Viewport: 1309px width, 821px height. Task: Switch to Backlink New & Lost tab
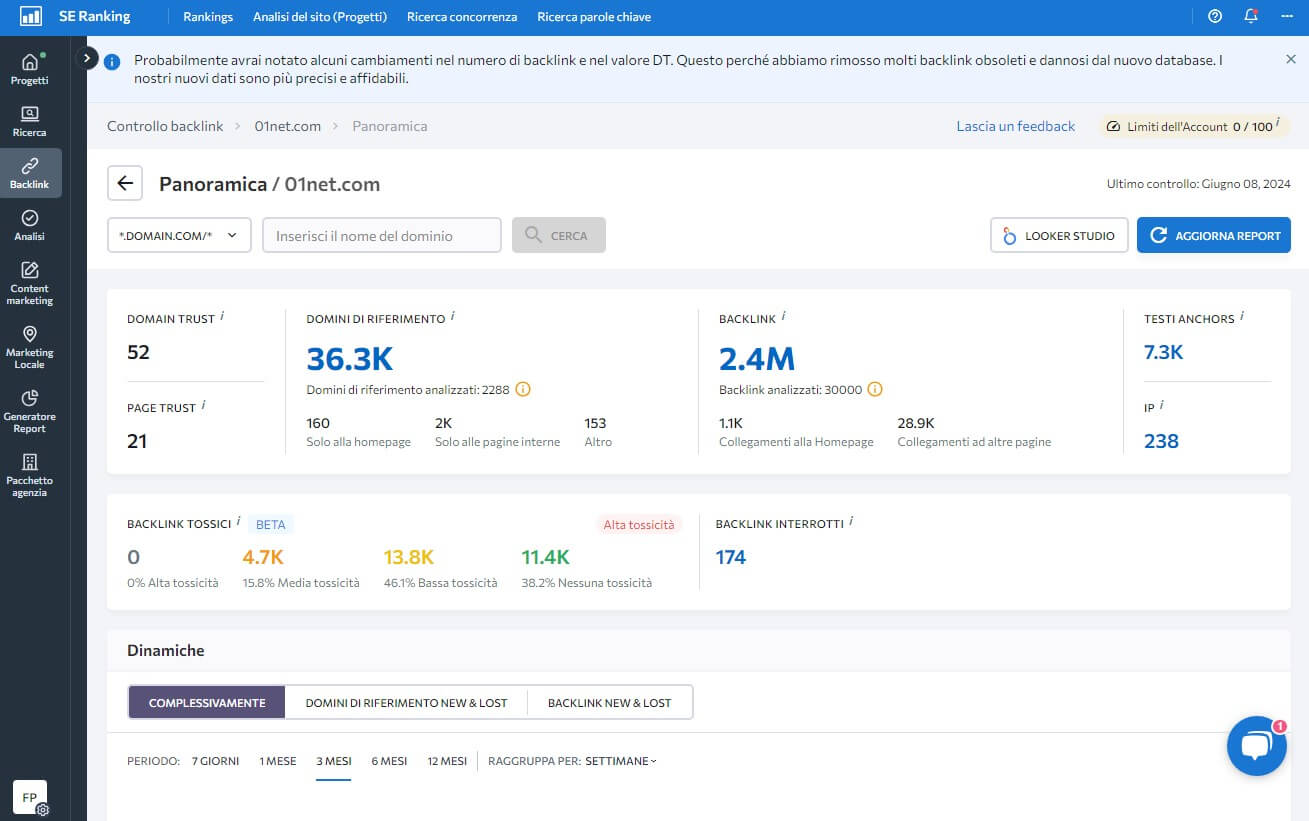(x=609, y=702)
